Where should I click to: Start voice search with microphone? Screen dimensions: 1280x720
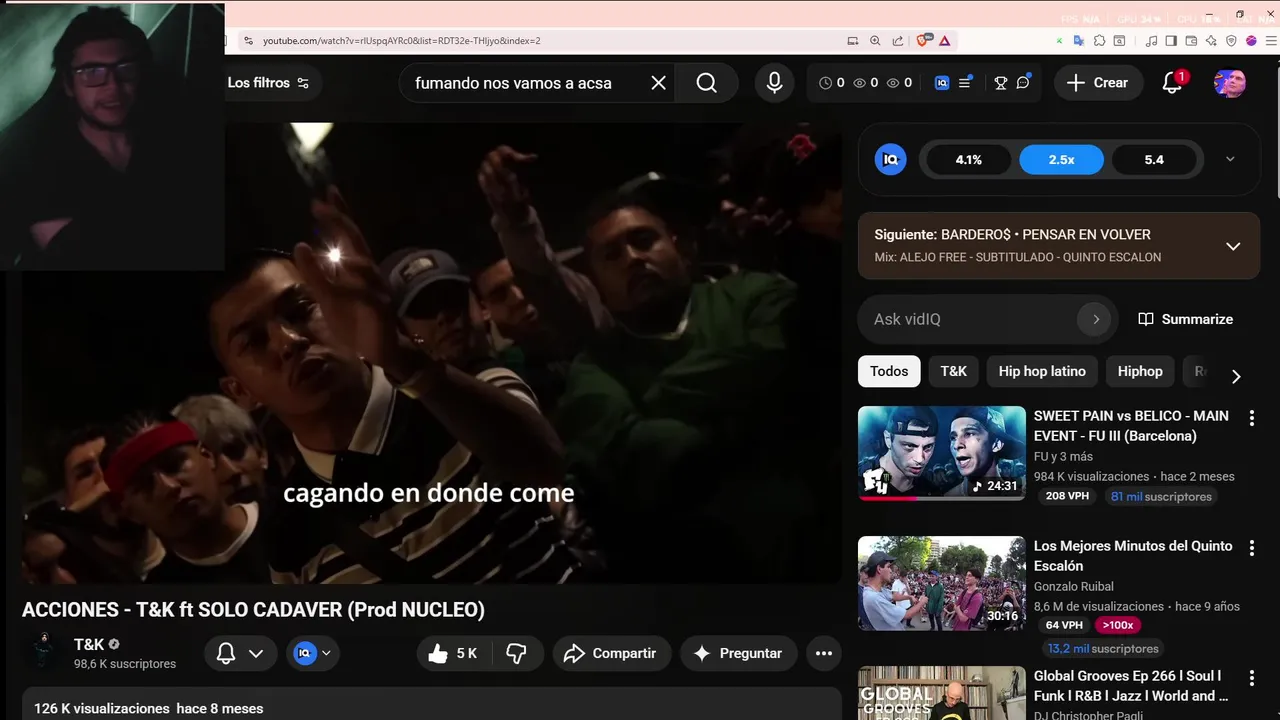click(774, 83)
